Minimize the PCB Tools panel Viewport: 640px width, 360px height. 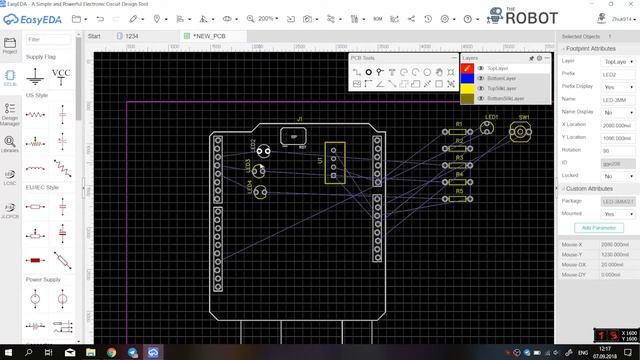coord(454,58)
